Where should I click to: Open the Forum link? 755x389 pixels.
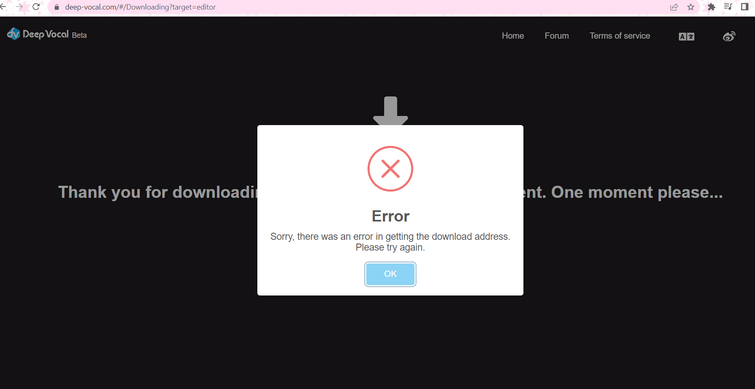[x=557, y=36]
